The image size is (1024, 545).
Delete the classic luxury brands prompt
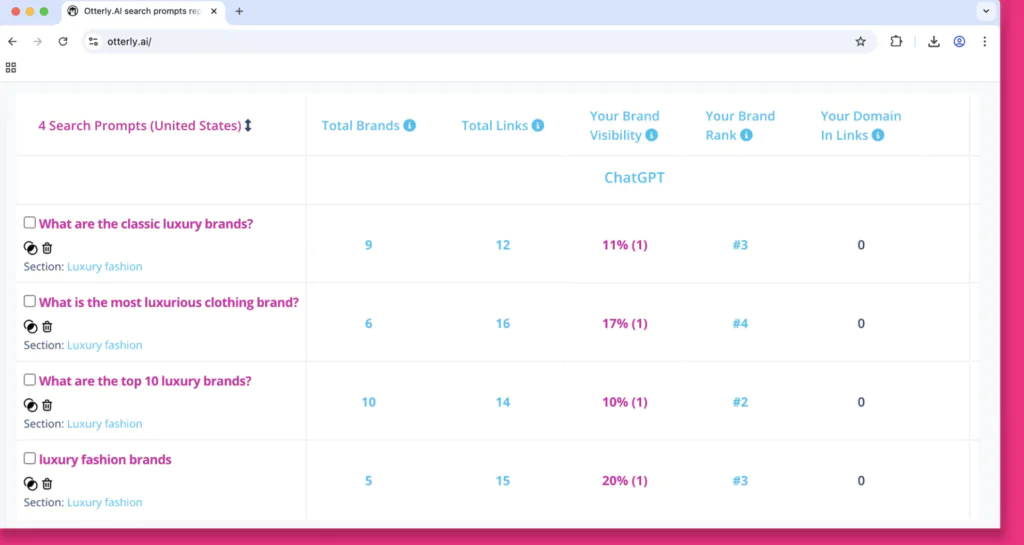(47, 248)
